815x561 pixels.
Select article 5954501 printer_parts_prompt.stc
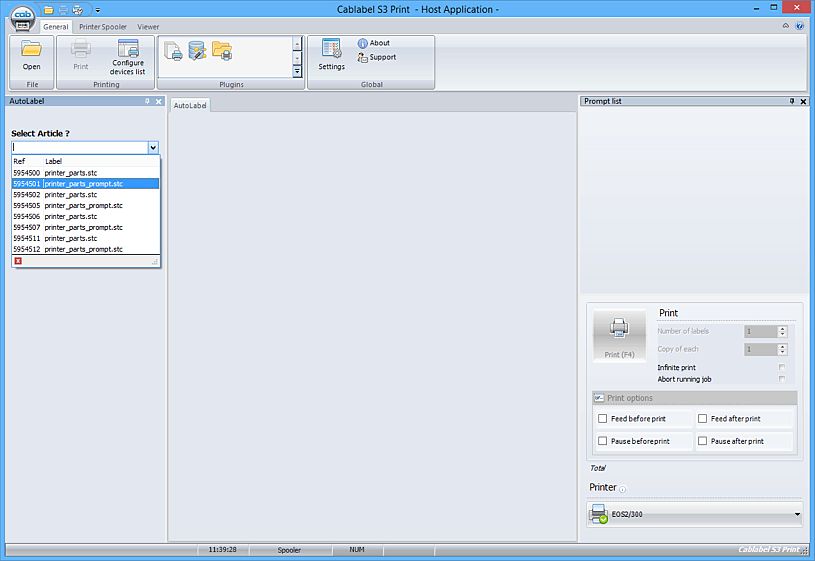tap(85, 184)
